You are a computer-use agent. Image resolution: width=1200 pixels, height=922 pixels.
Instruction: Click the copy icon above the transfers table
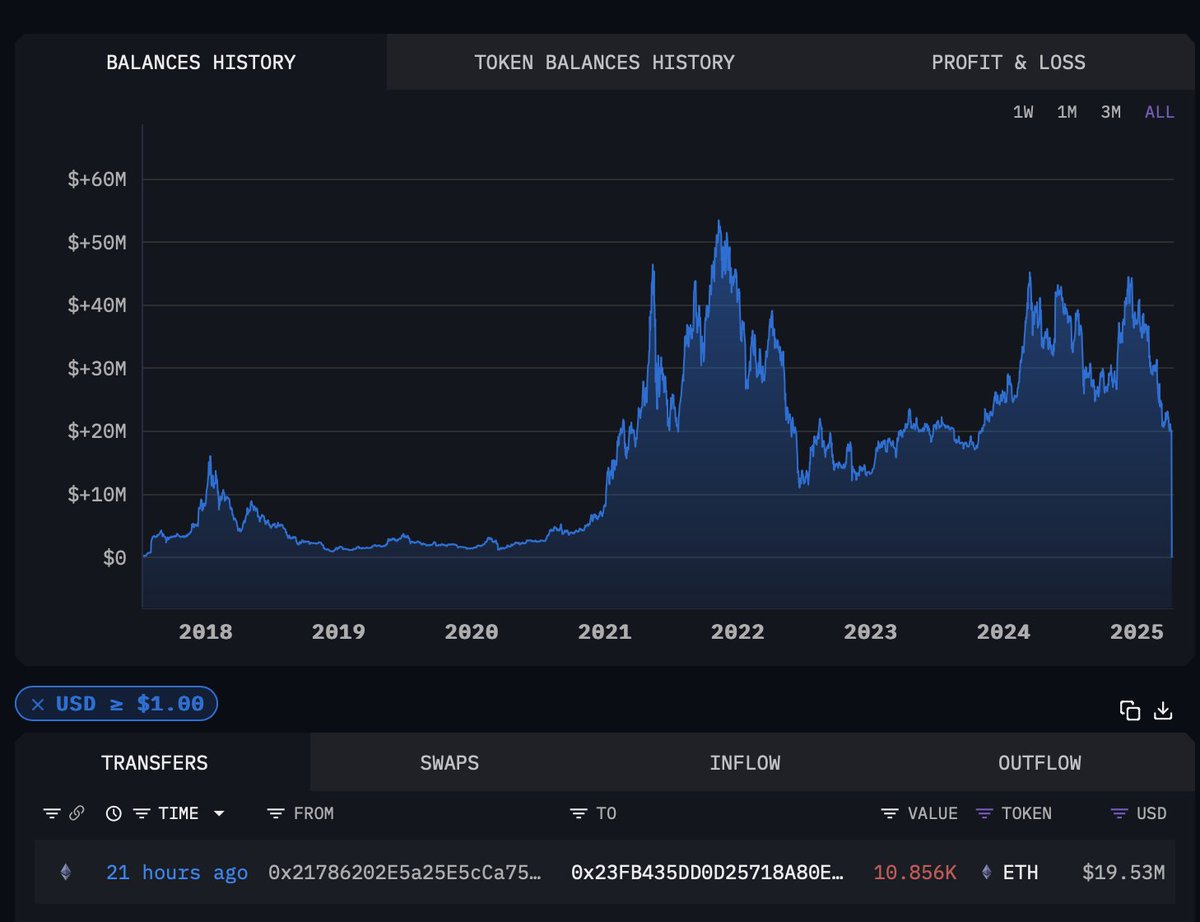(1130, 709)
